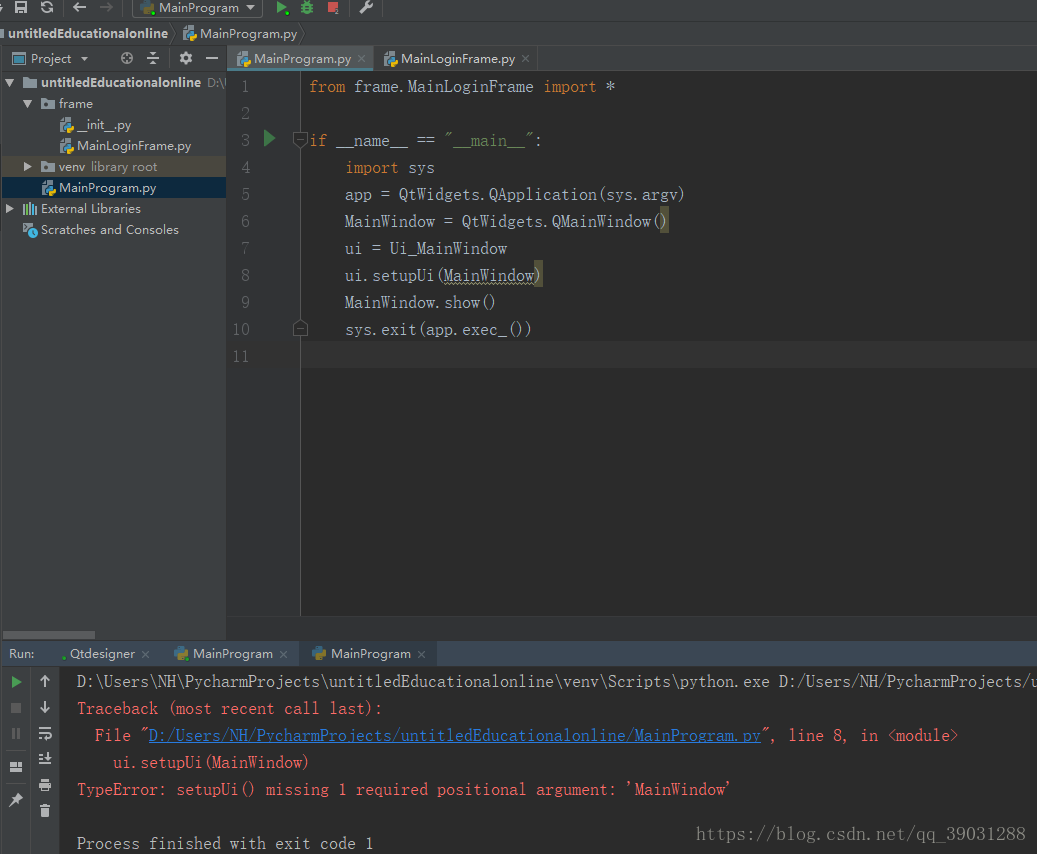This screenshot has height=854, width=1037.
Task: Start debugging with the bug icon
Action: [307, 8]
